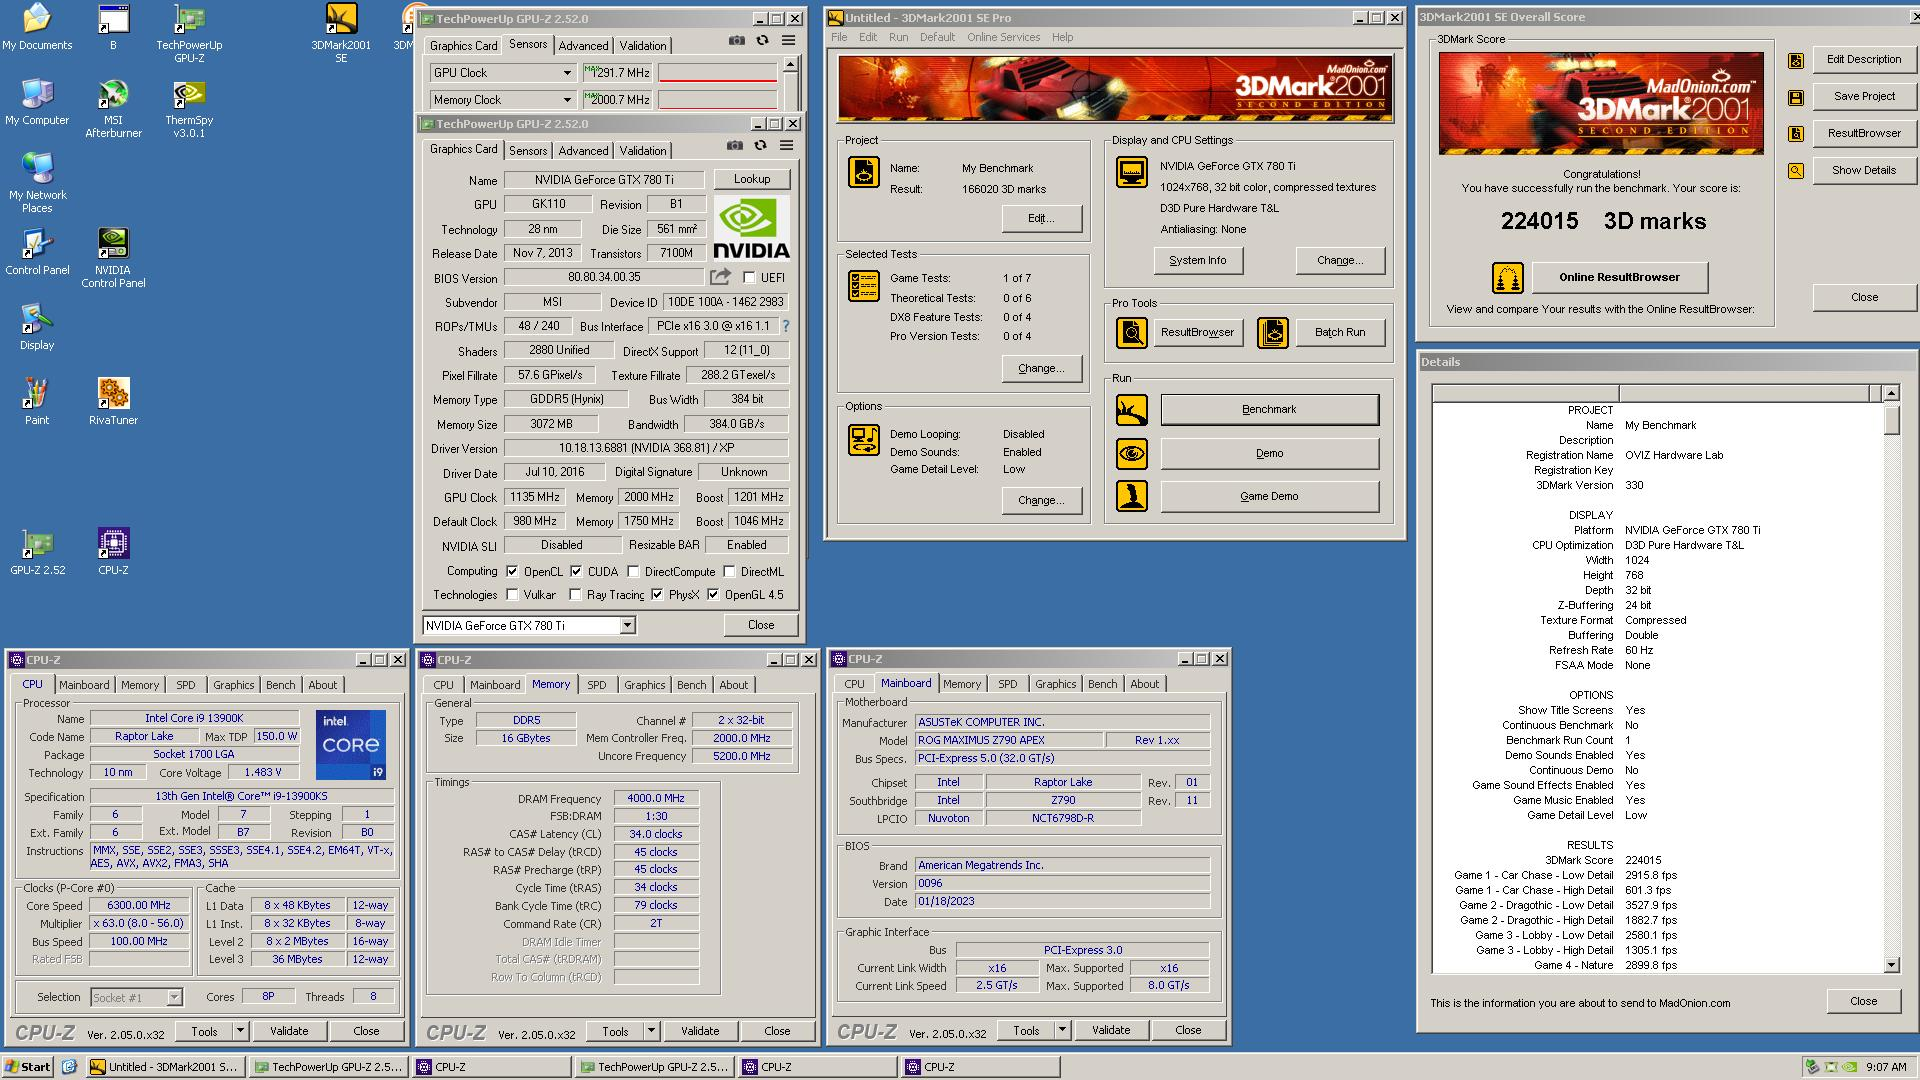
Task: Toggle the Vulkan checkbox
Action: (512, 595)
